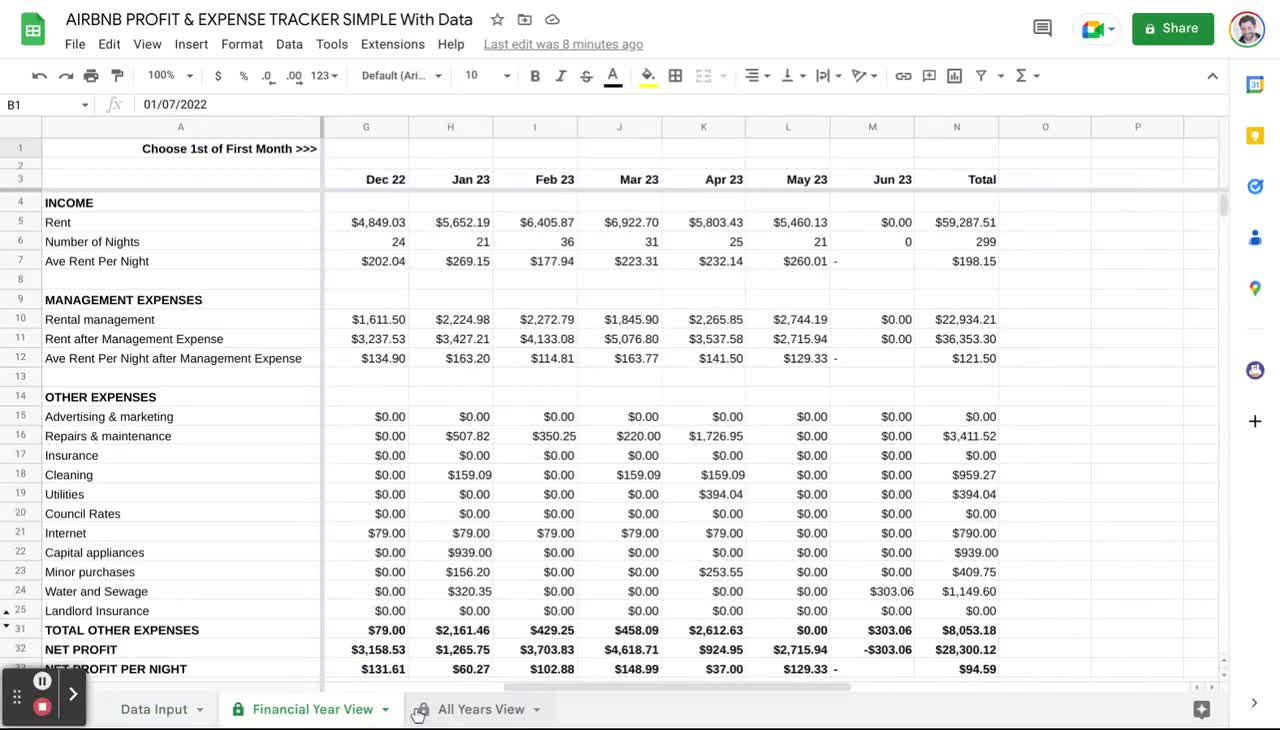1280x730 pixels.
Task: Open Google Keep in the side panel
Action: coord(1255,135)
